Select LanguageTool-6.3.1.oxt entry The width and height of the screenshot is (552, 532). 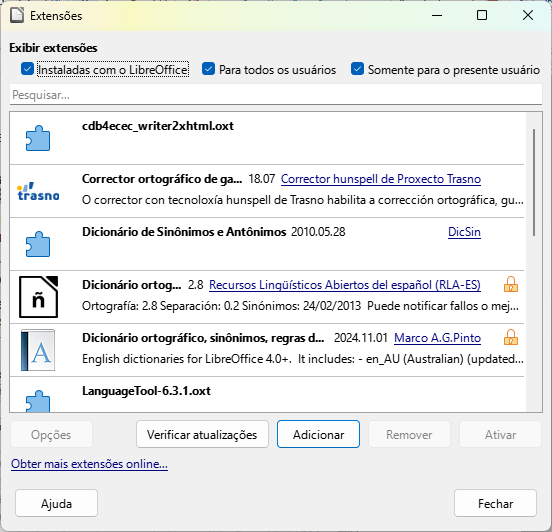coord(146,391)
